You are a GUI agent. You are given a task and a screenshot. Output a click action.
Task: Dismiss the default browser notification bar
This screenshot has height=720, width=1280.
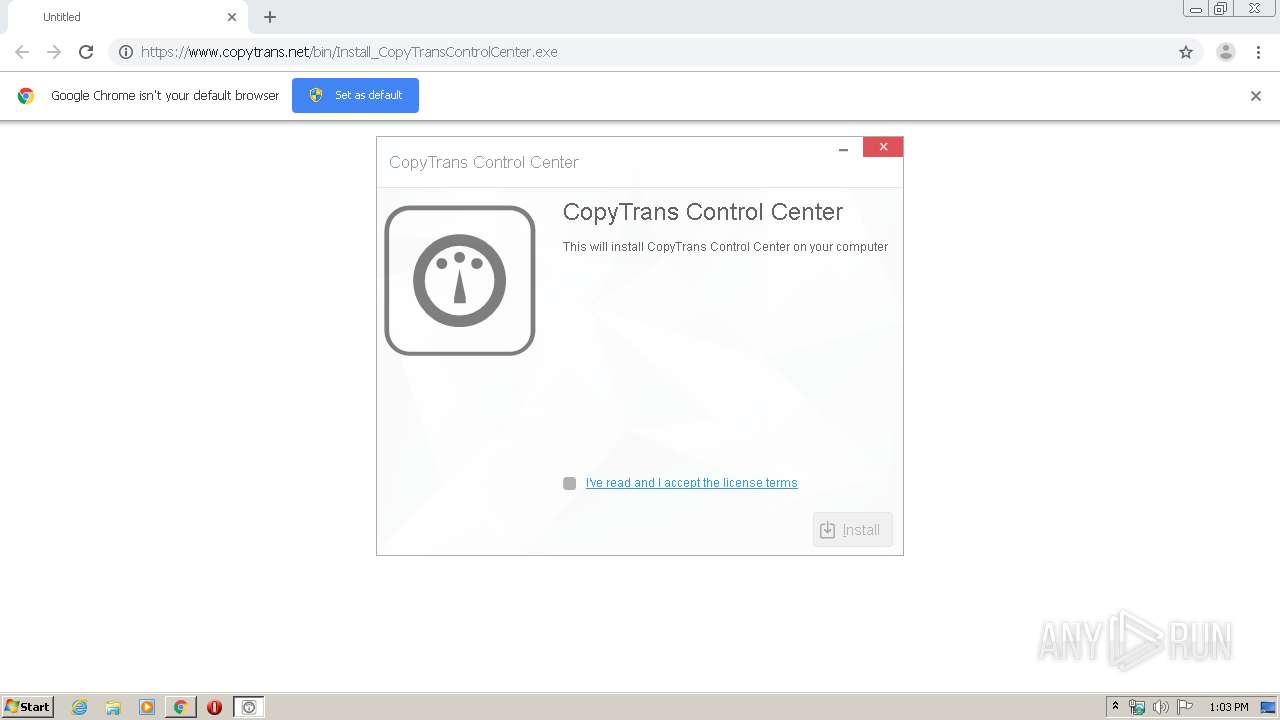pyautogui.click(x=1256, y=96)
